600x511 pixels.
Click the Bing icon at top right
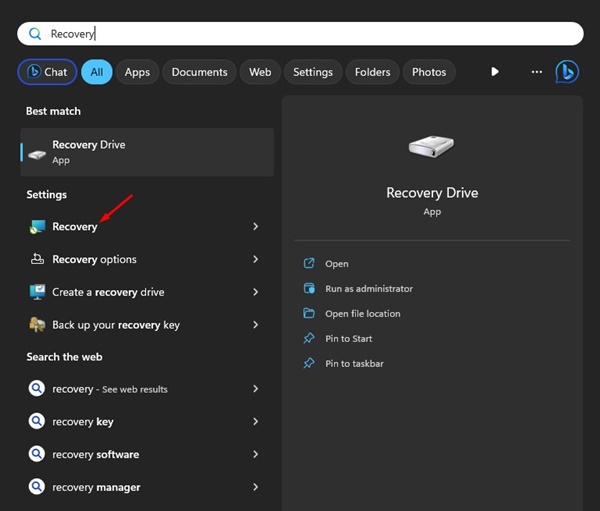point(567,72)
